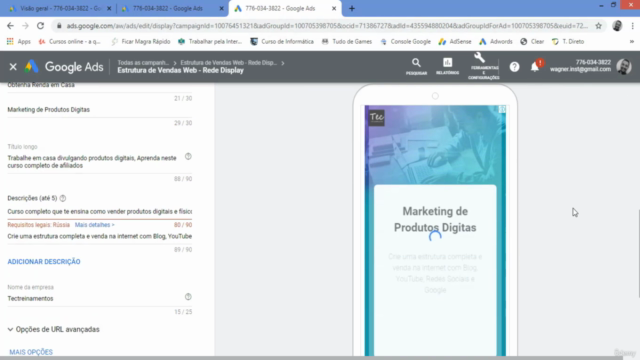Edit the Marketing de Produtos Digitas title

pos(100,110)
